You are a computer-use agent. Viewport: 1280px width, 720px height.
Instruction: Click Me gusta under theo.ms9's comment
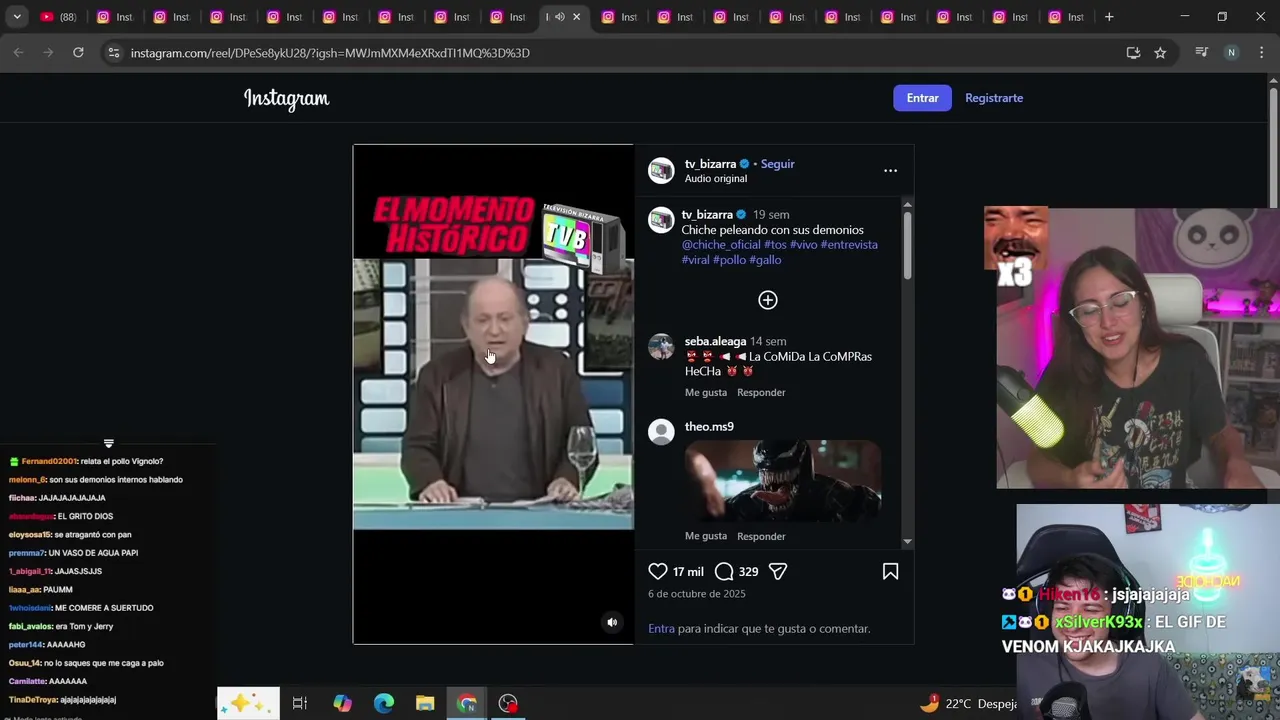pos(706,536)
